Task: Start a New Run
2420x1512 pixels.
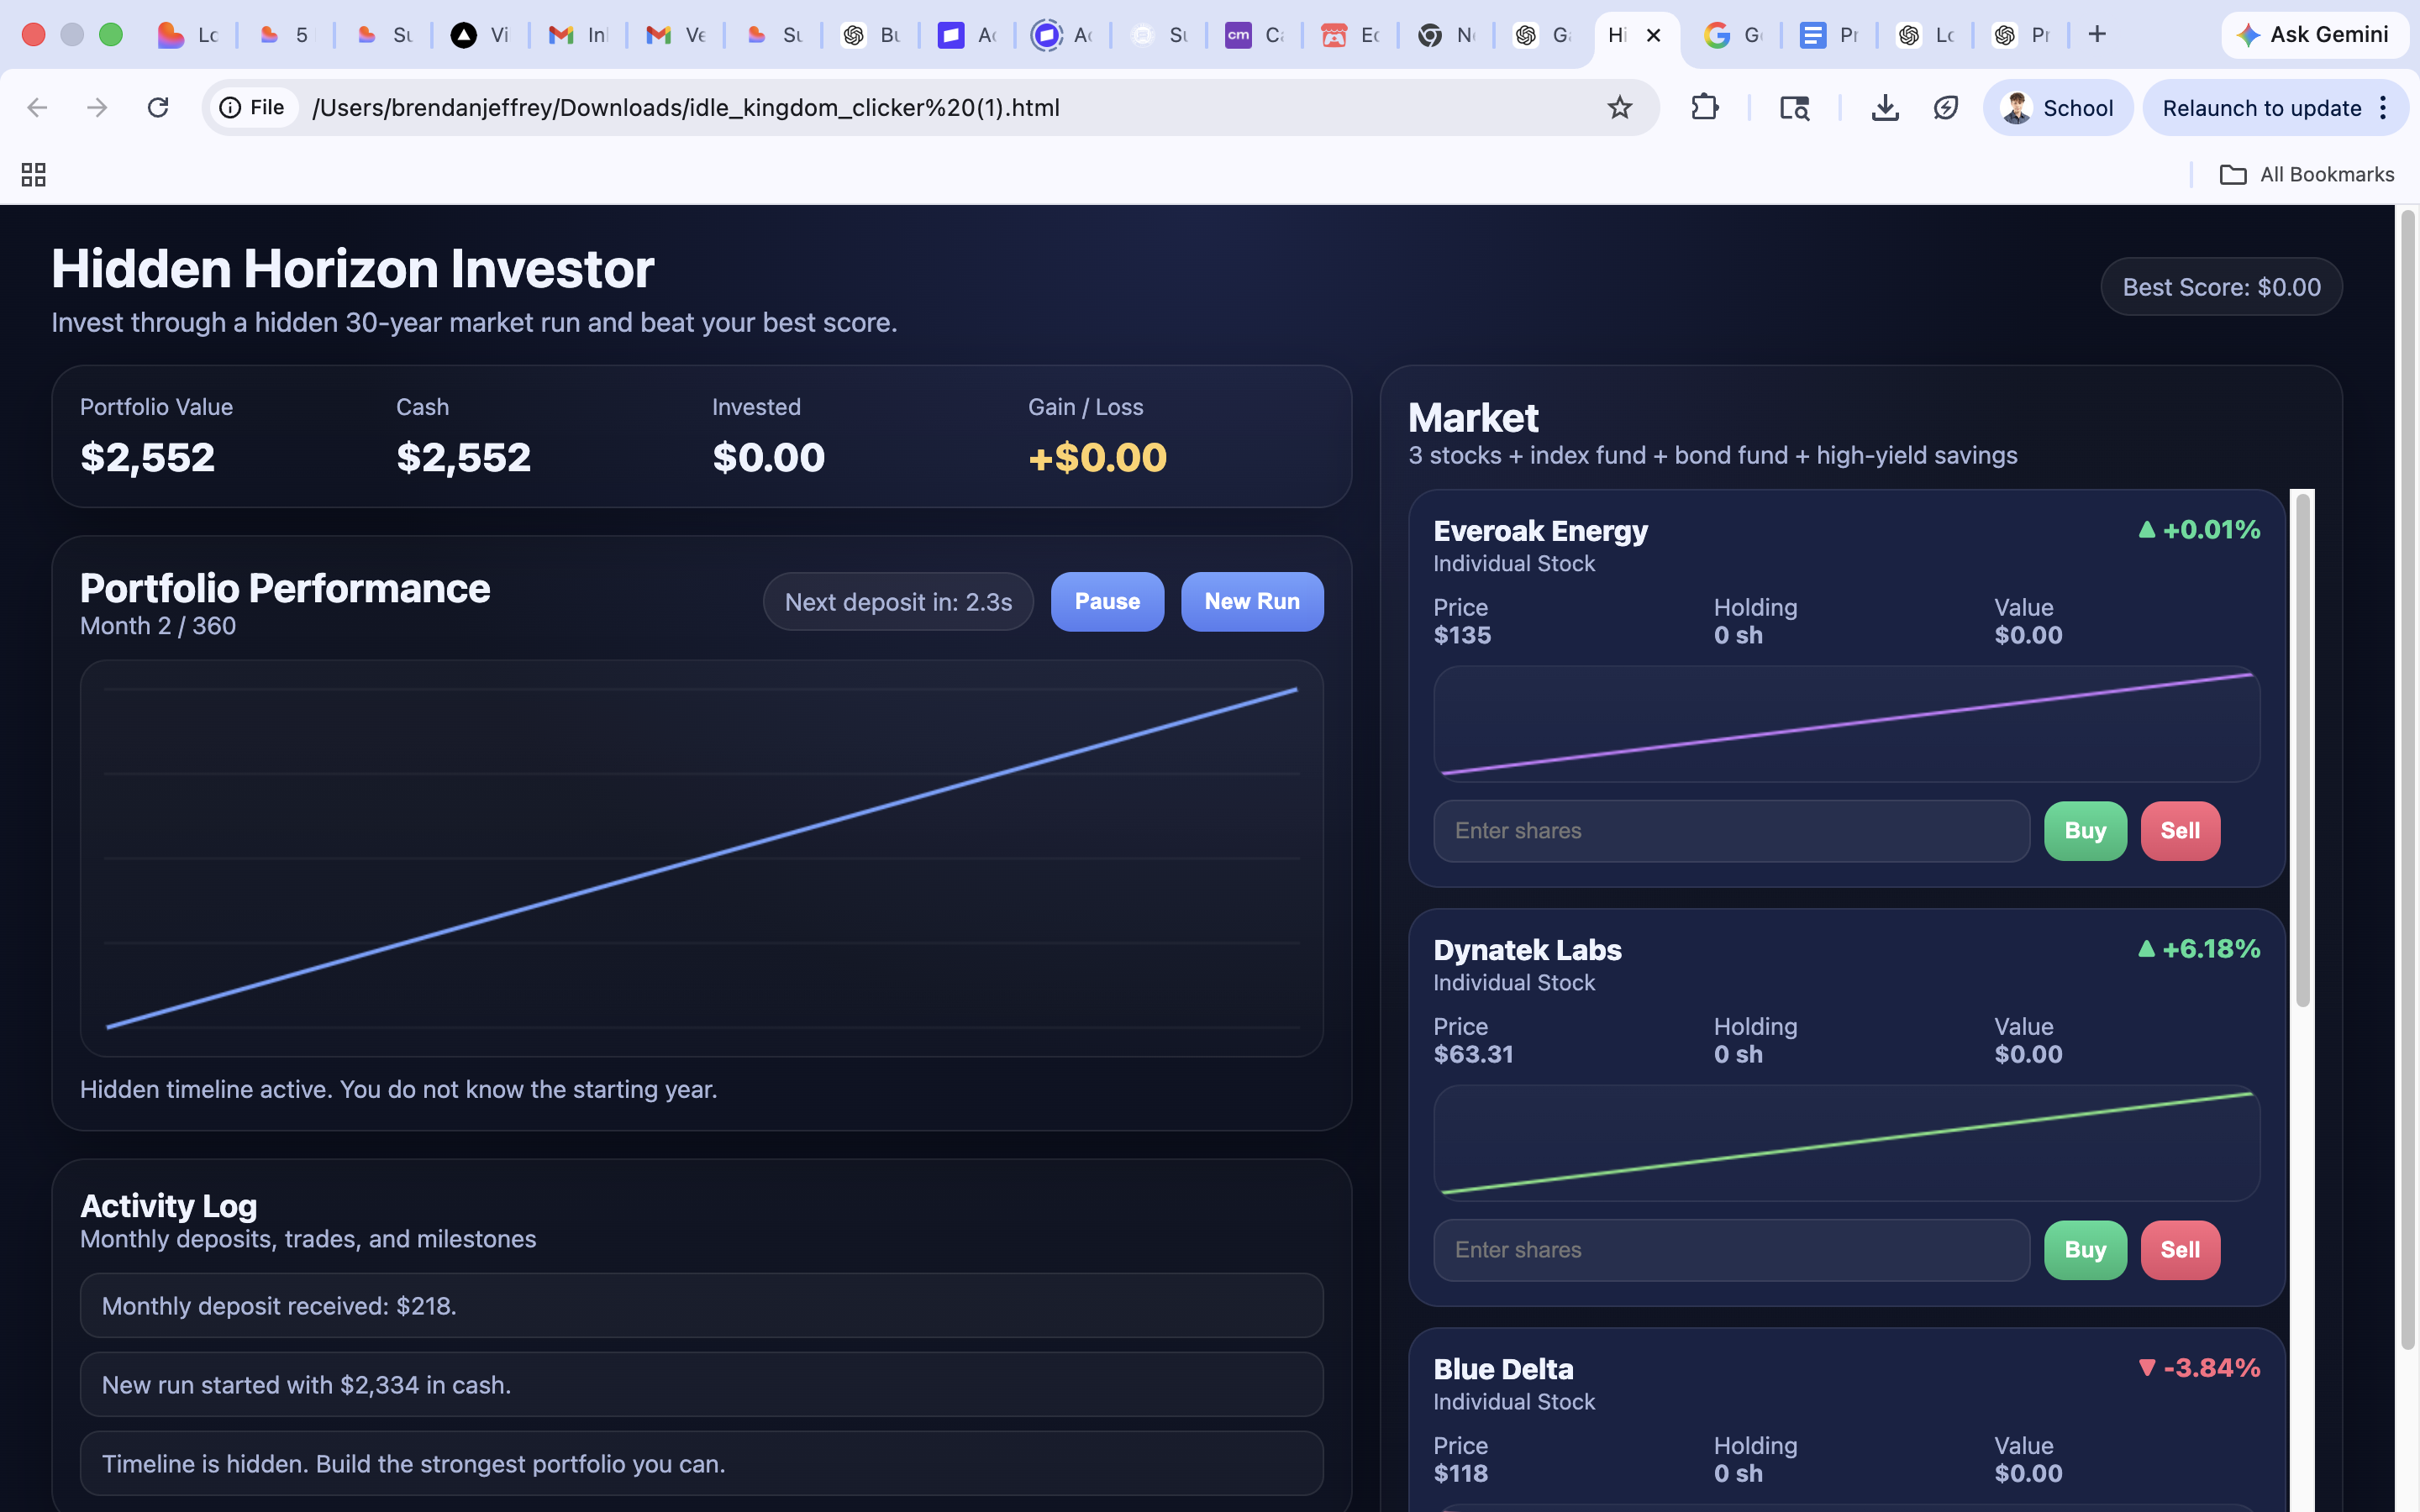Action: 1251,601
